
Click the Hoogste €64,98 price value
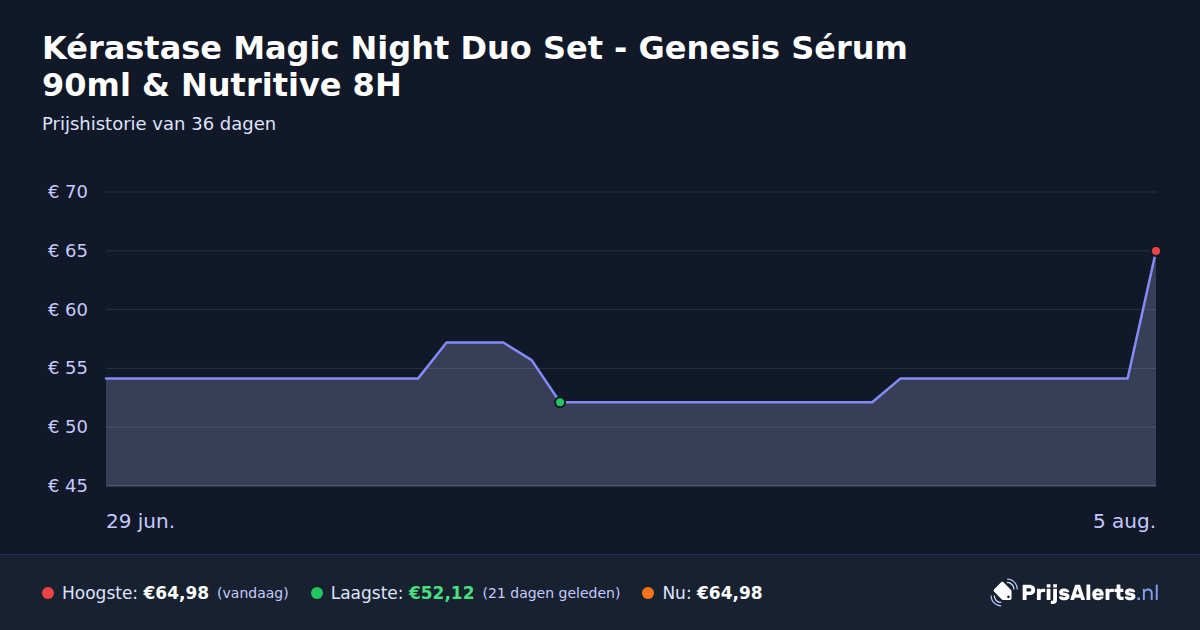tap(176, 593)
